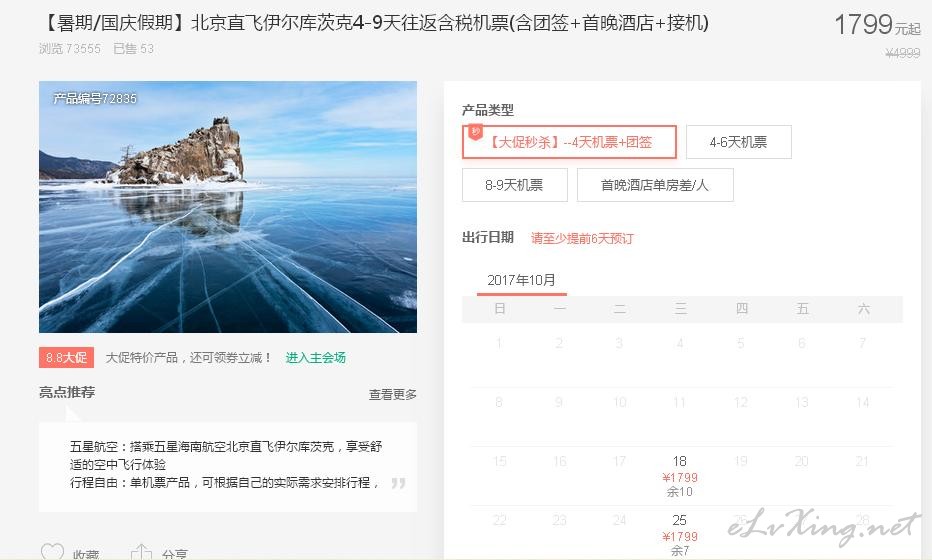Click the 已售 53 sold count
The width and height of the screenshot is (932, 560).
click(133, 49)
